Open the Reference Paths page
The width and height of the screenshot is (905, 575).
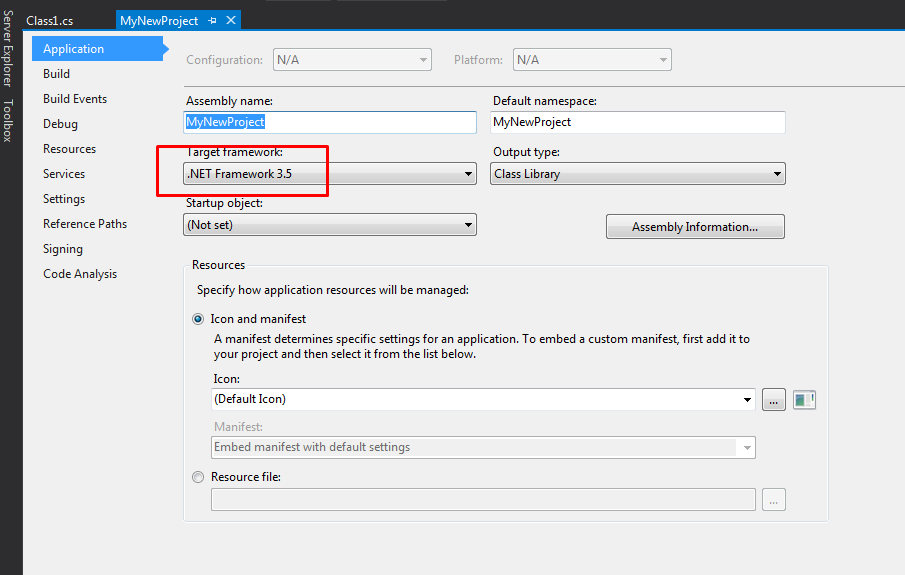[85, 224]
